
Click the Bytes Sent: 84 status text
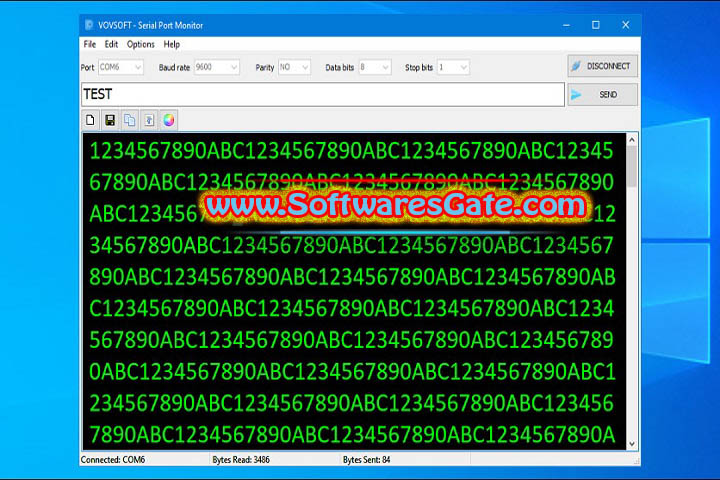pos(366,459)
